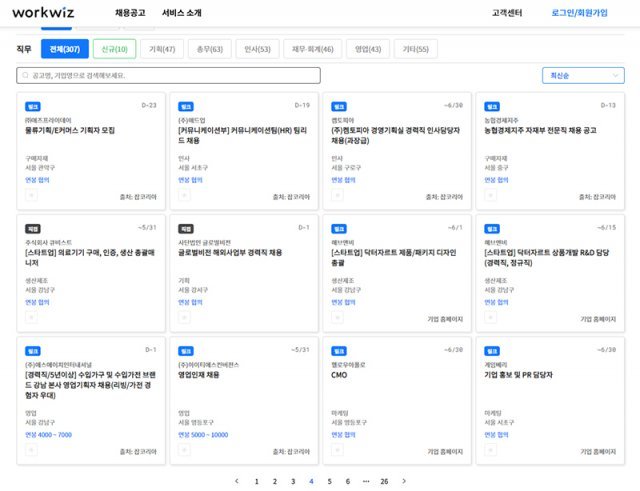This screenshot has height=491, width=640.
Task: Open the 최신순 sort dropdown
Action: [x=583, y=76]
